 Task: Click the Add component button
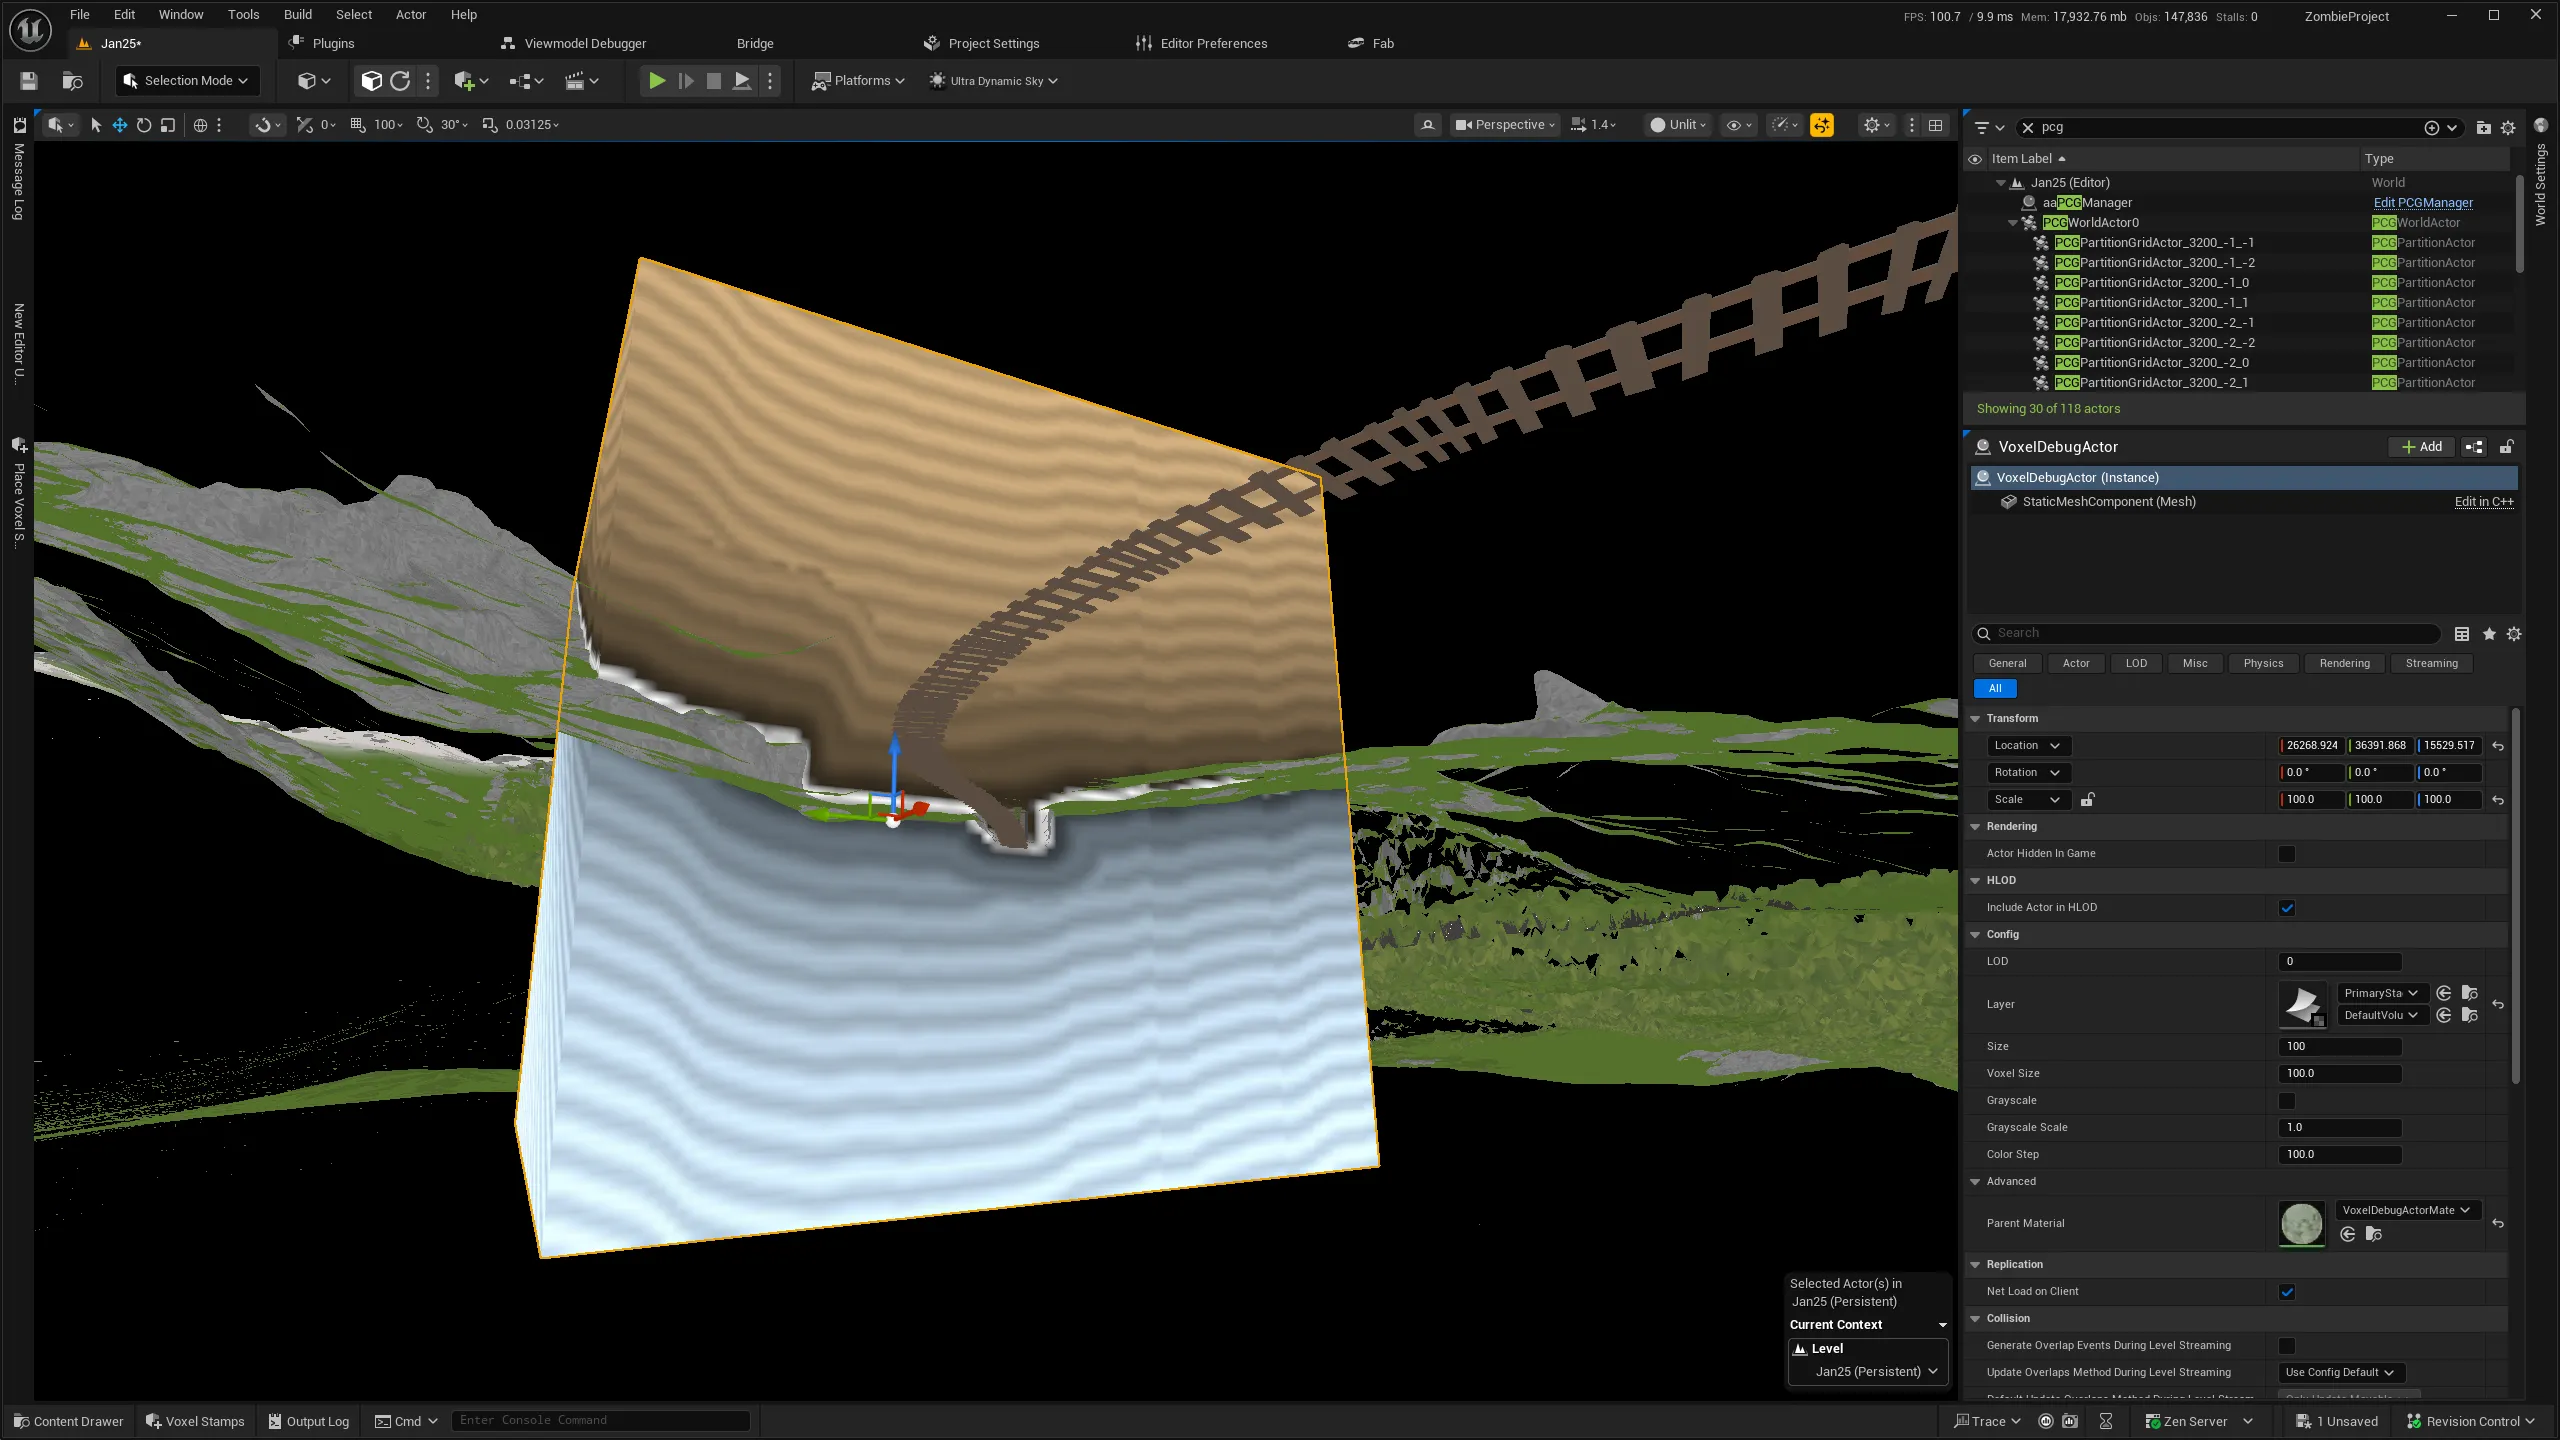2421,447
